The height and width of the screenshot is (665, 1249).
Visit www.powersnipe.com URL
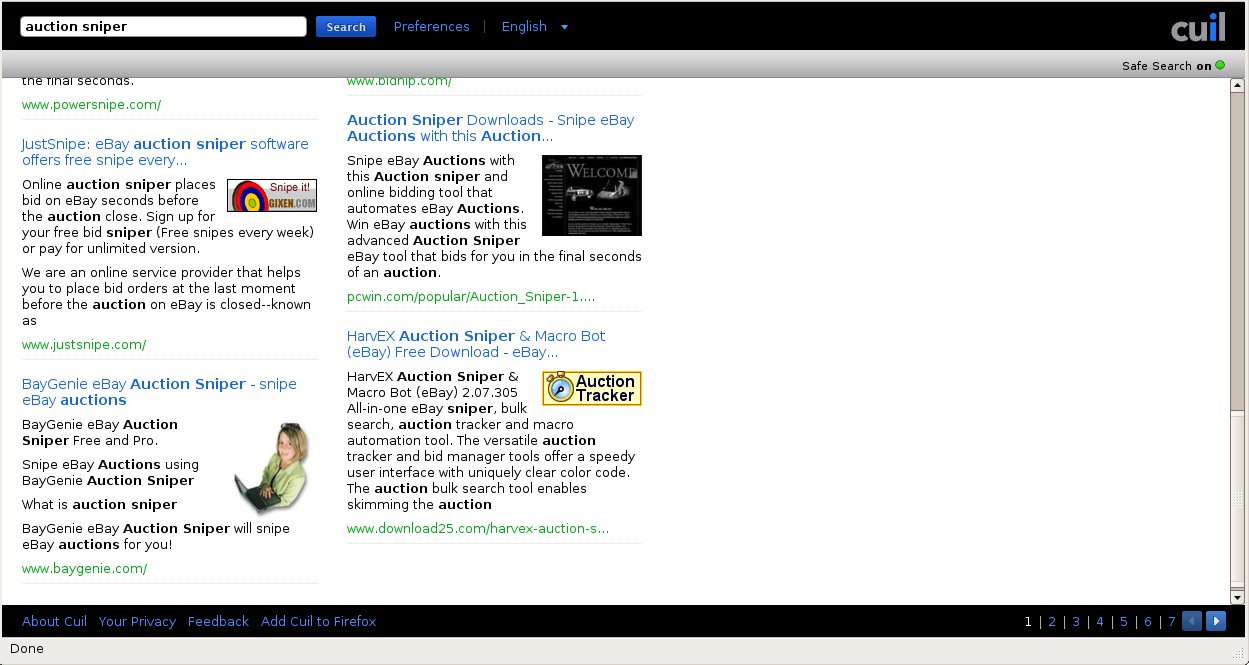pos(91,105)
